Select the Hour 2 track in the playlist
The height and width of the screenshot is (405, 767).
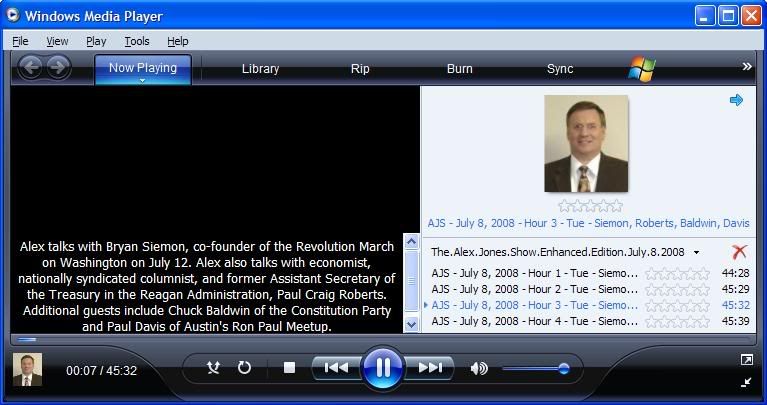(x=535, y=289)
